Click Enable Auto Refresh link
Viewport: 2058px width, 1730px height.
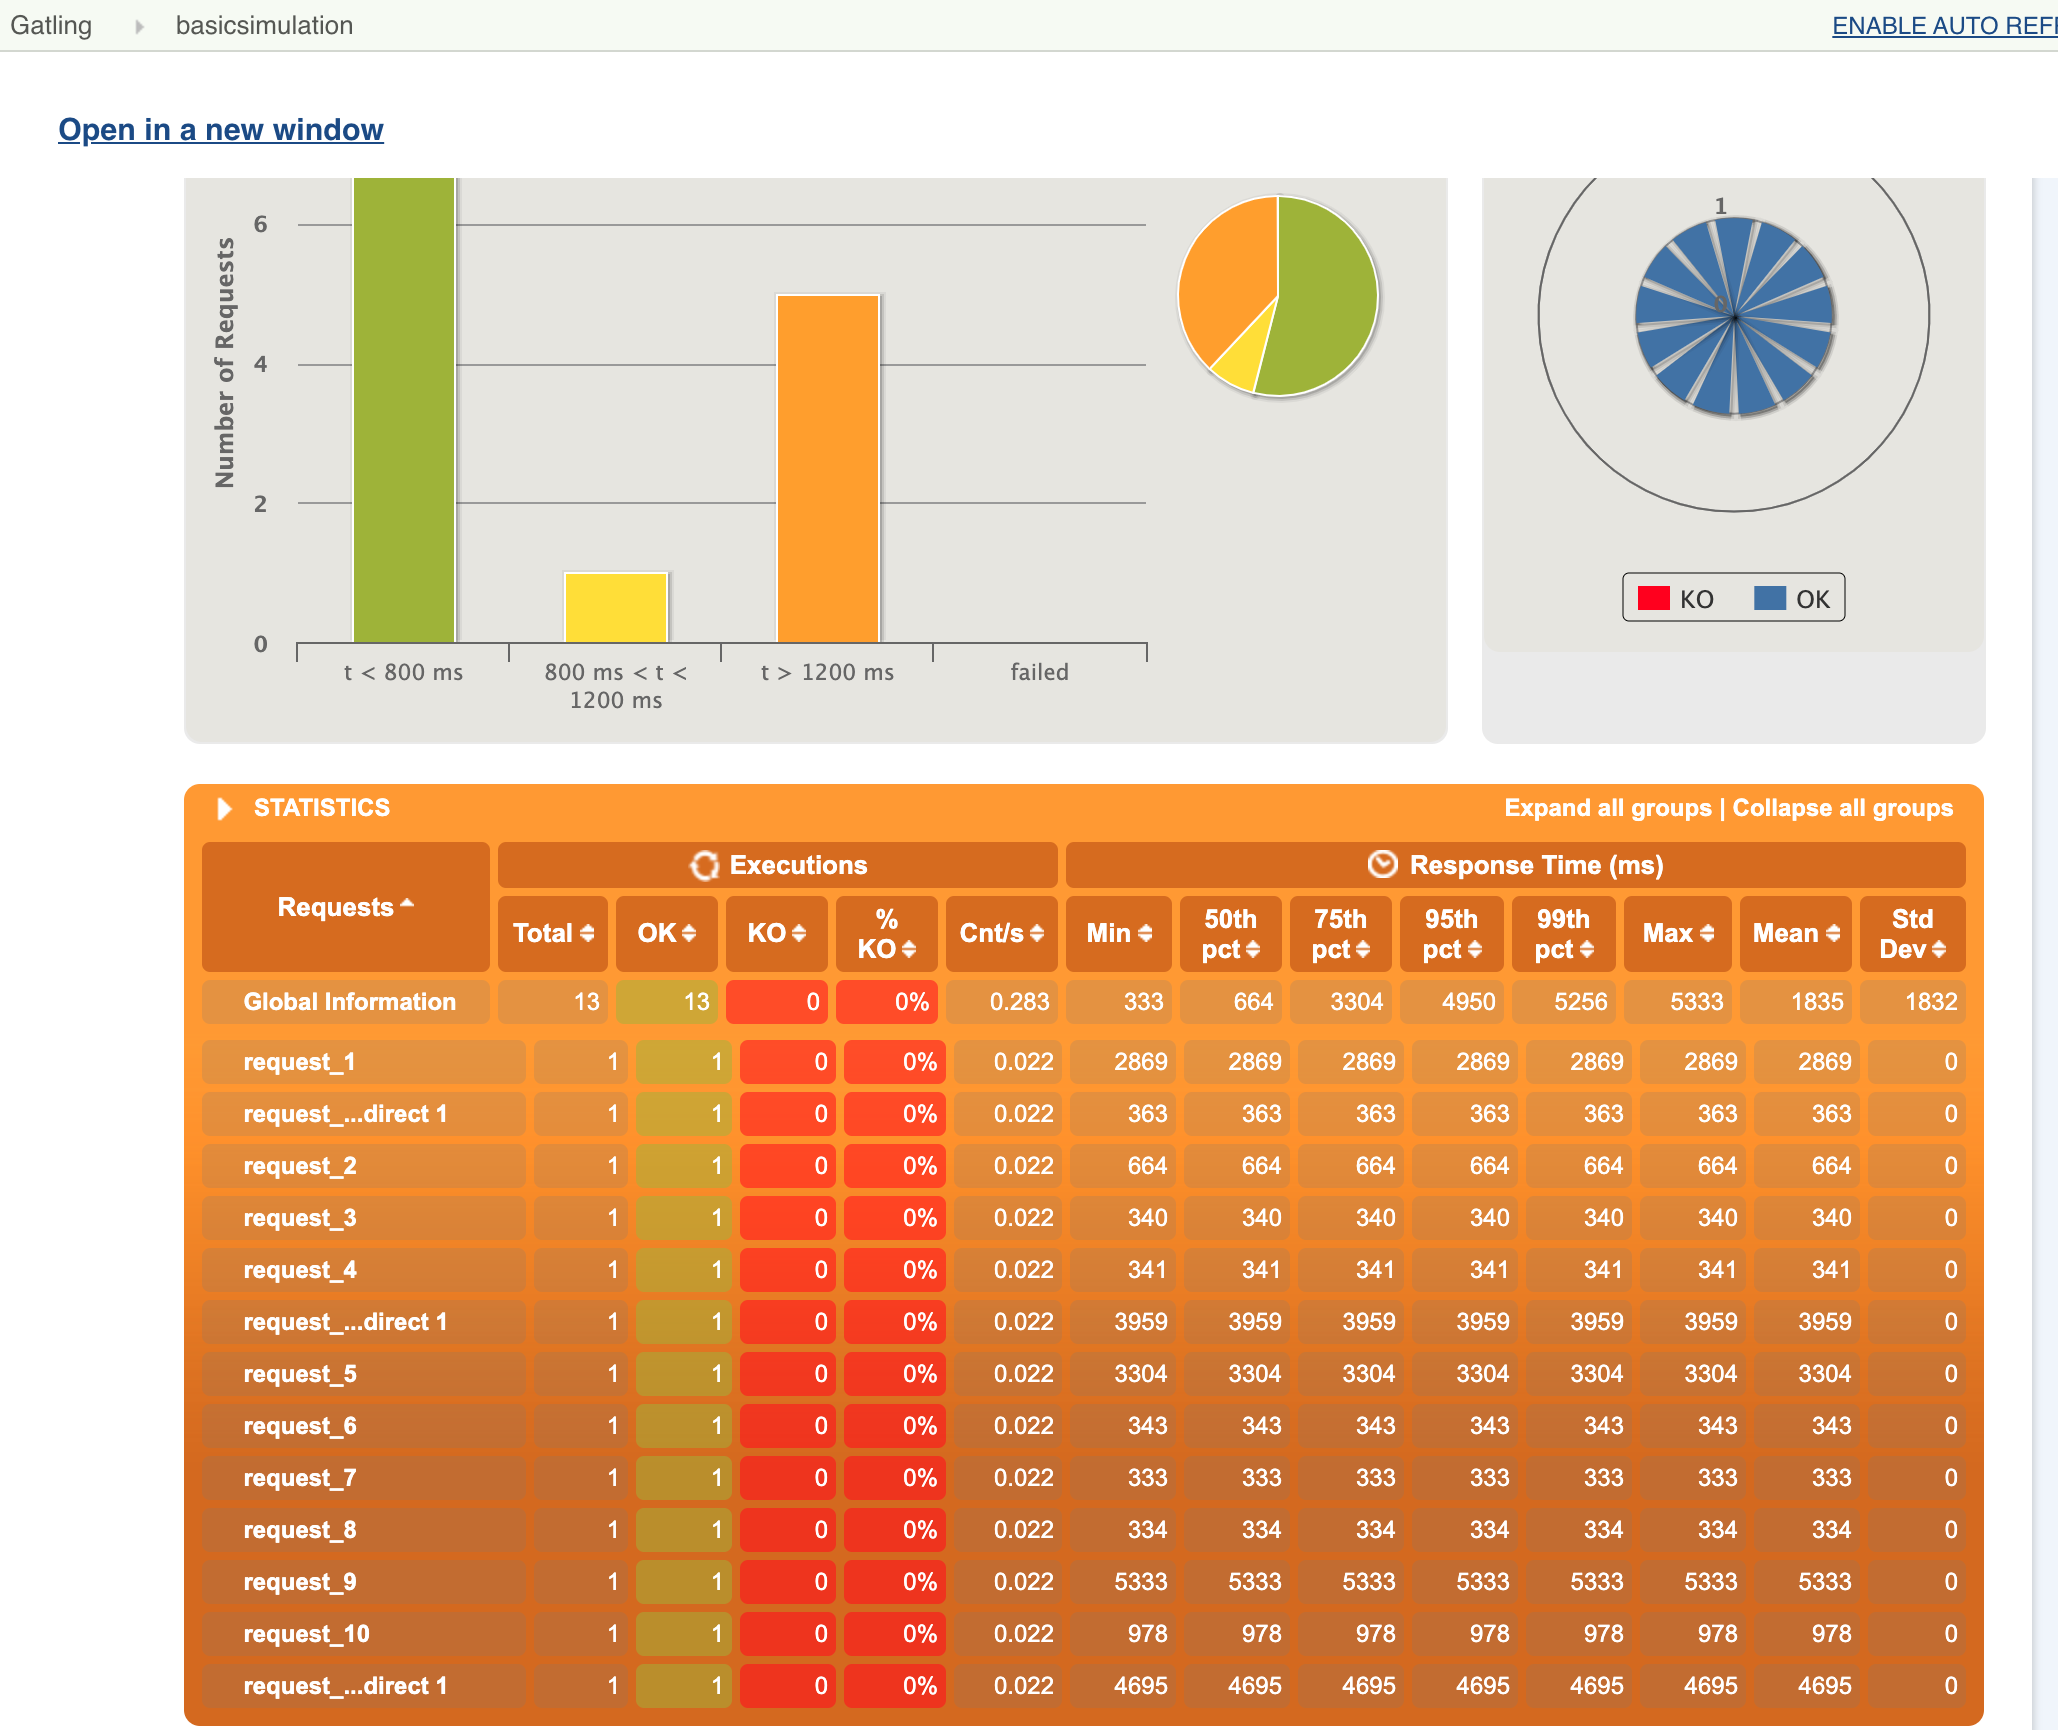[1944, 26]
